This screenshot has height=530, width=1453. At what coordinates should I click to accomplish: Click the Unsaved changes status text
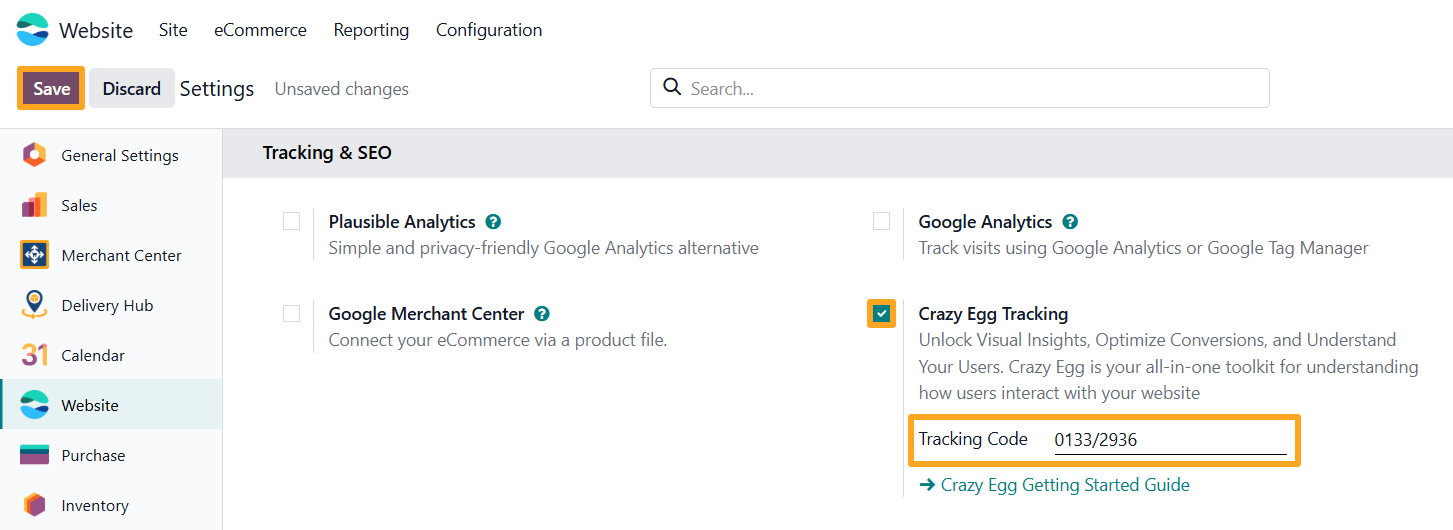pos(342,89)
